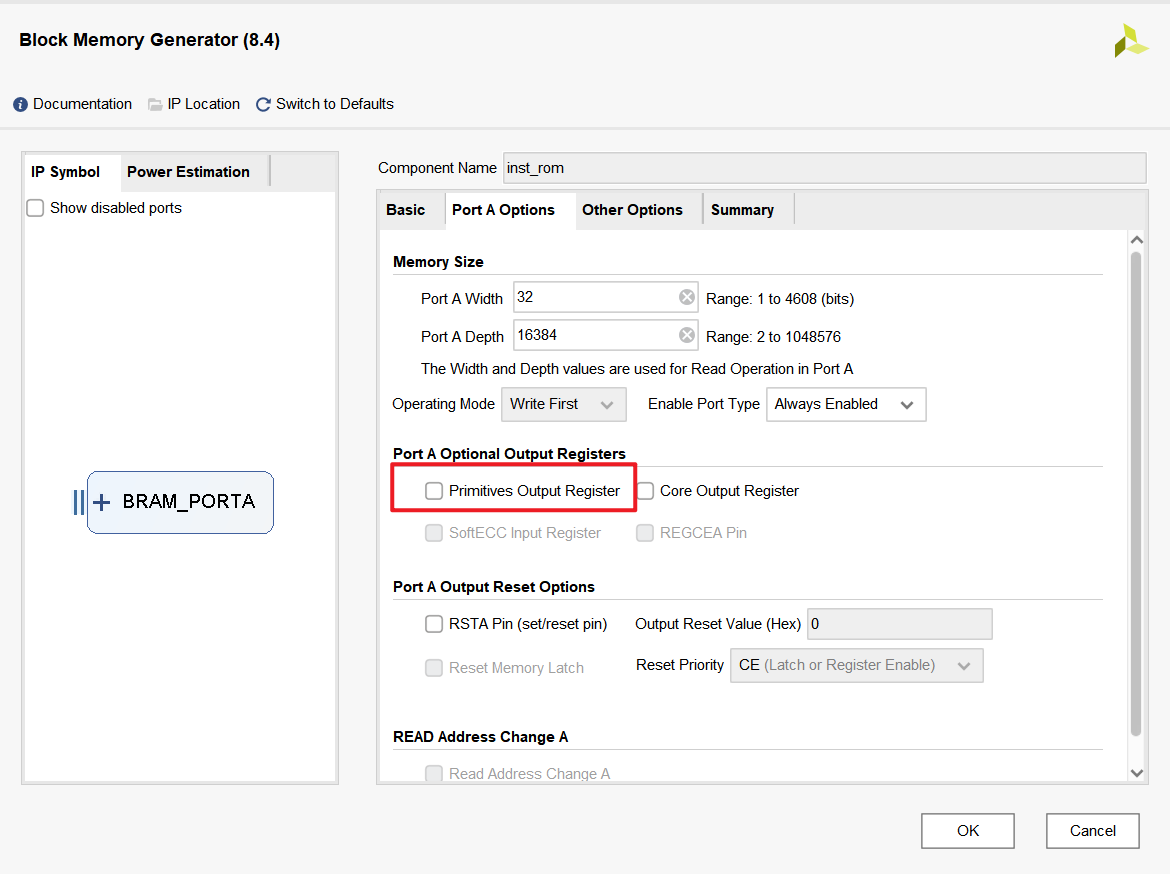Toggle SoftECC Input Register checkbox
The height and width of the screenshot is (874, 1170).
point(434,532)
